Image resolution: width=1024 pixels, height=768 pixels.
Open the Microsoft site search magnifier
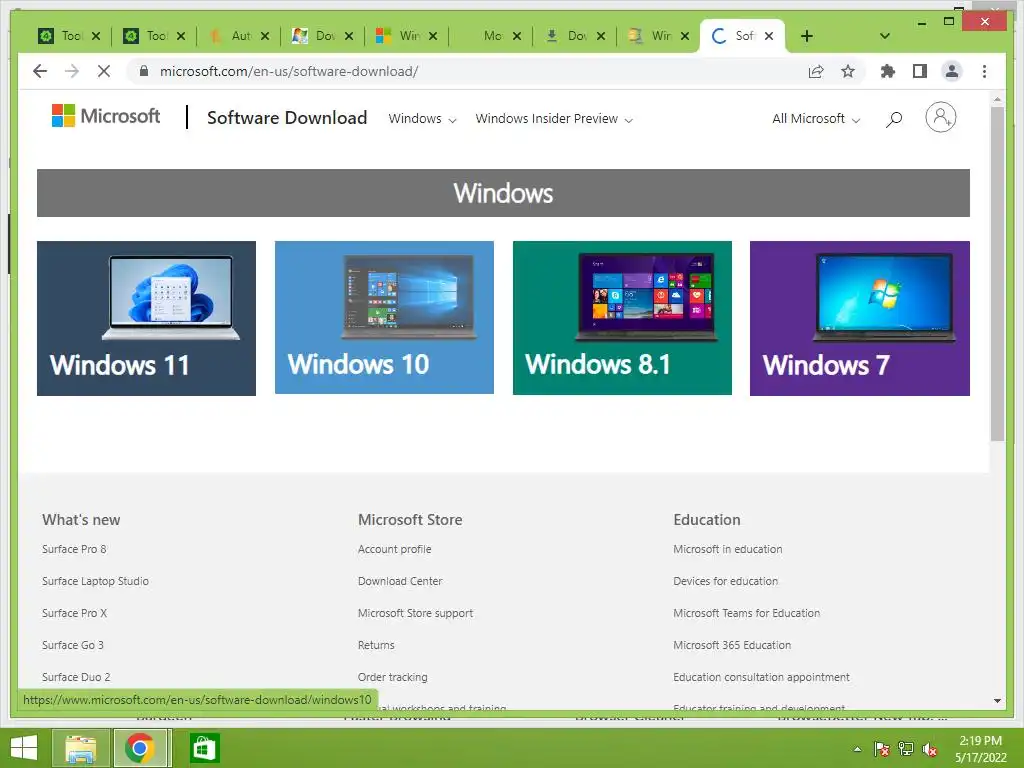pos(894,119)
